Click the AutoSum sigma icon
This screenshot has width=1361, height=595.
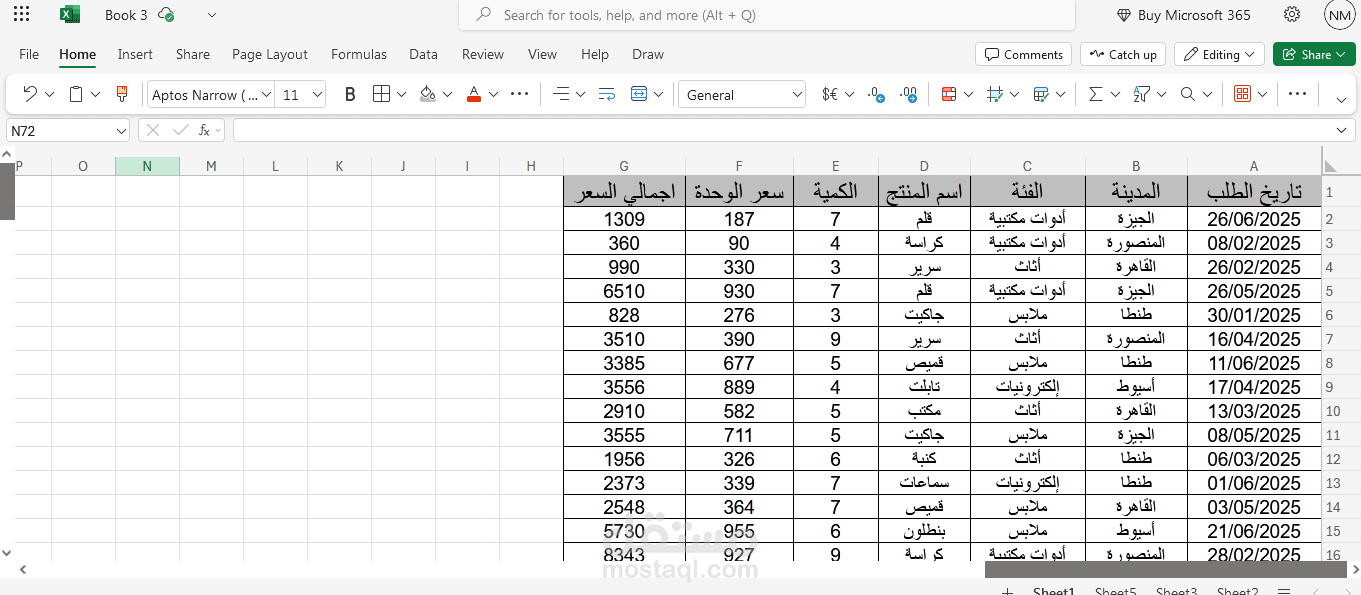[1095, 94]
